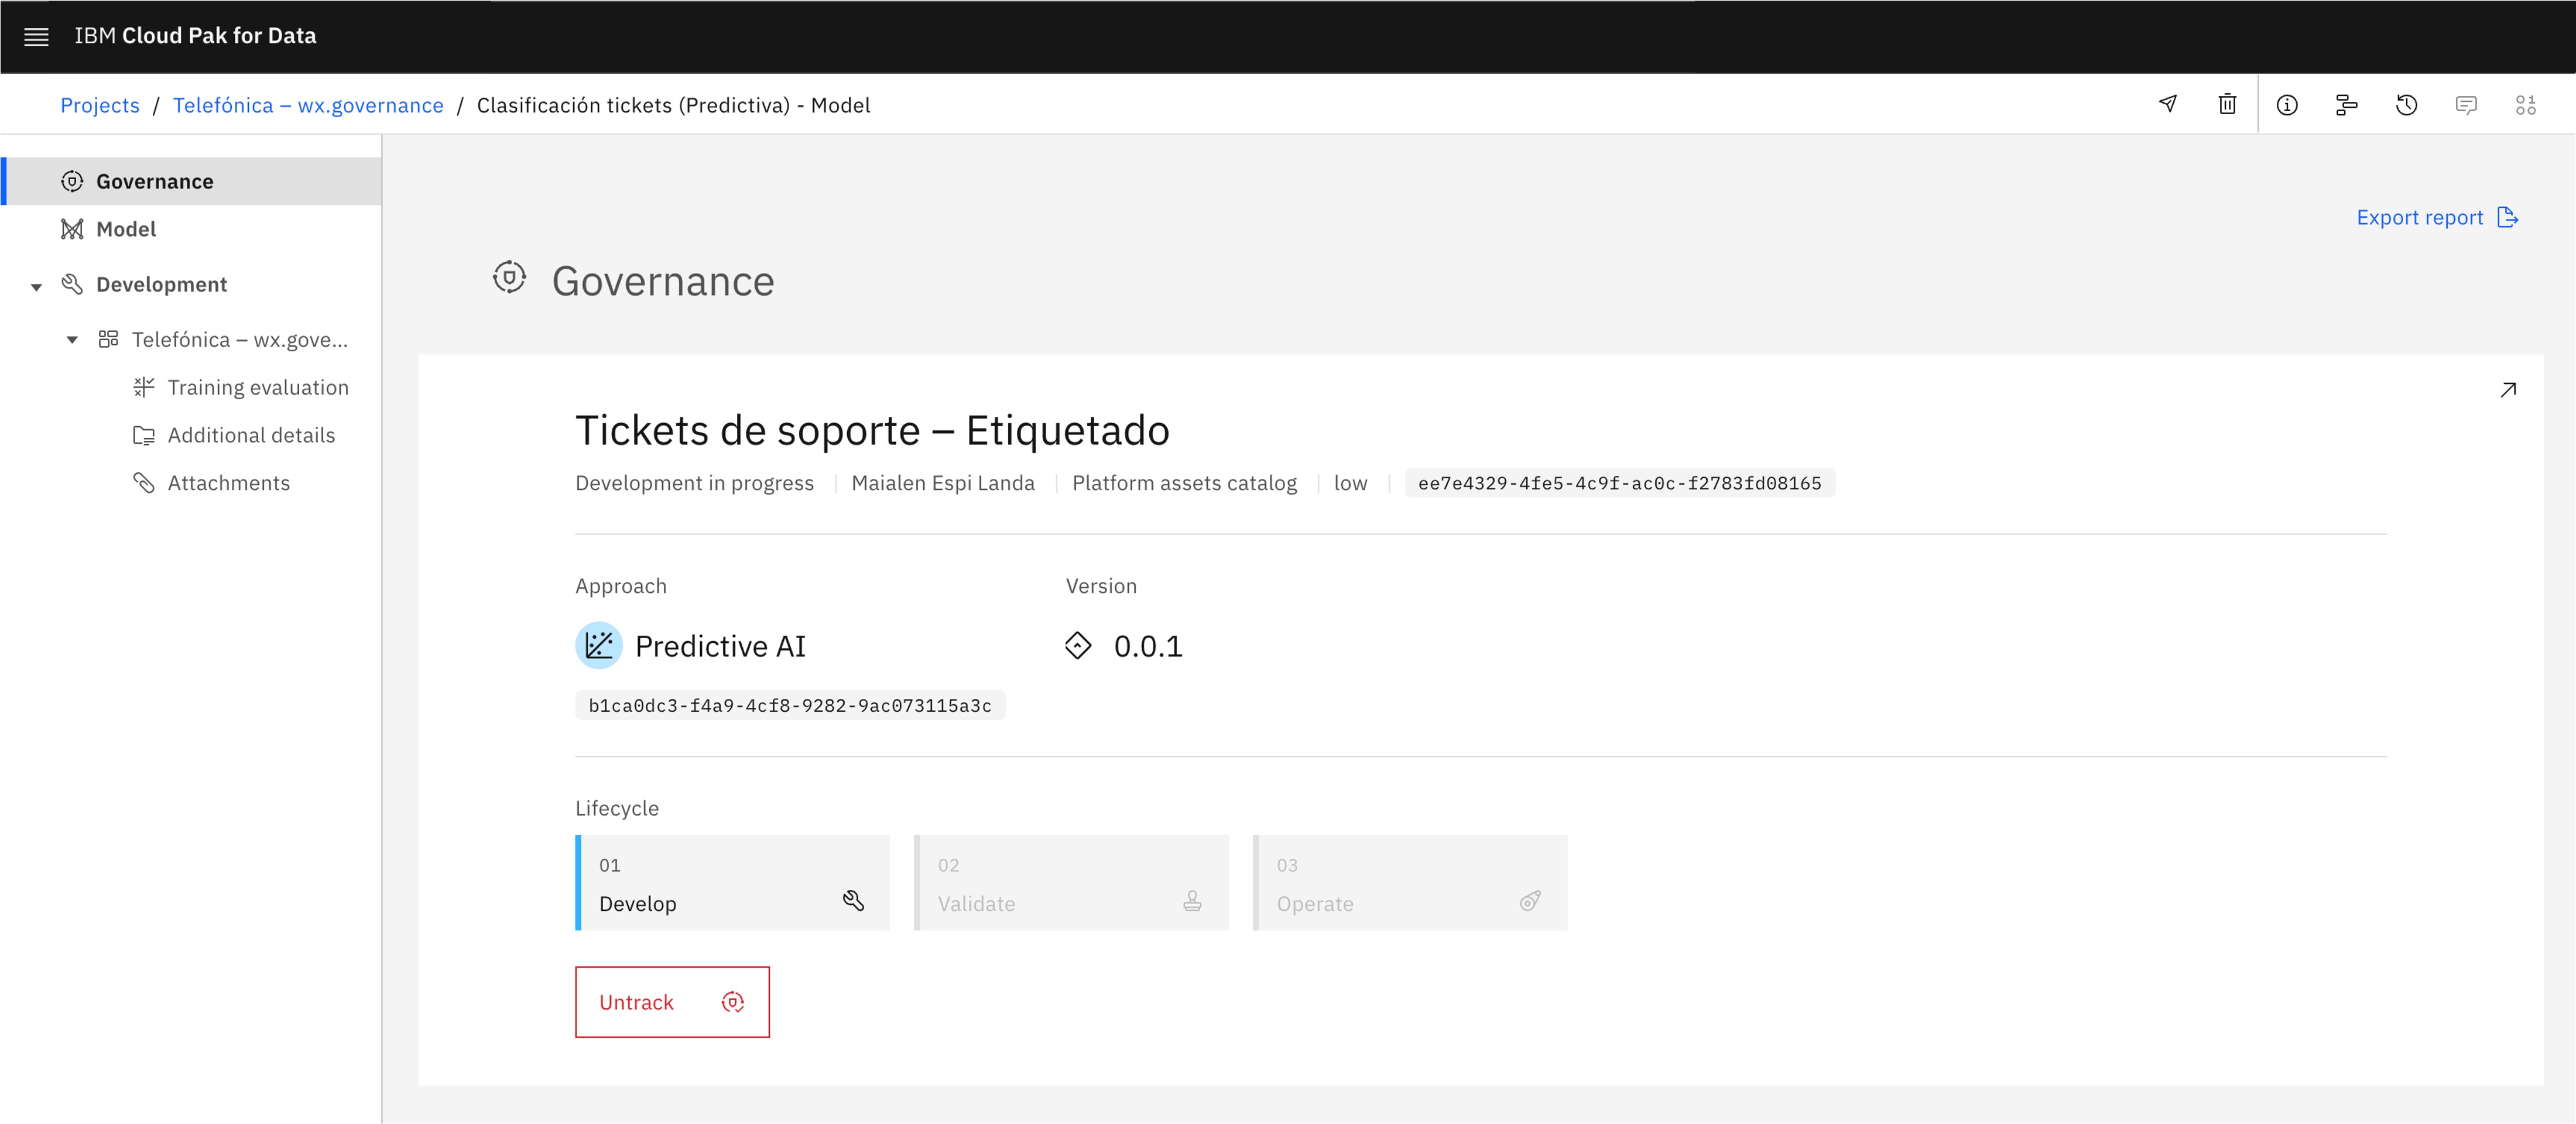This screenshot has width=2576, height=1124.
Task: Click the Predictive AI chart icon
Action: [599, 646]
